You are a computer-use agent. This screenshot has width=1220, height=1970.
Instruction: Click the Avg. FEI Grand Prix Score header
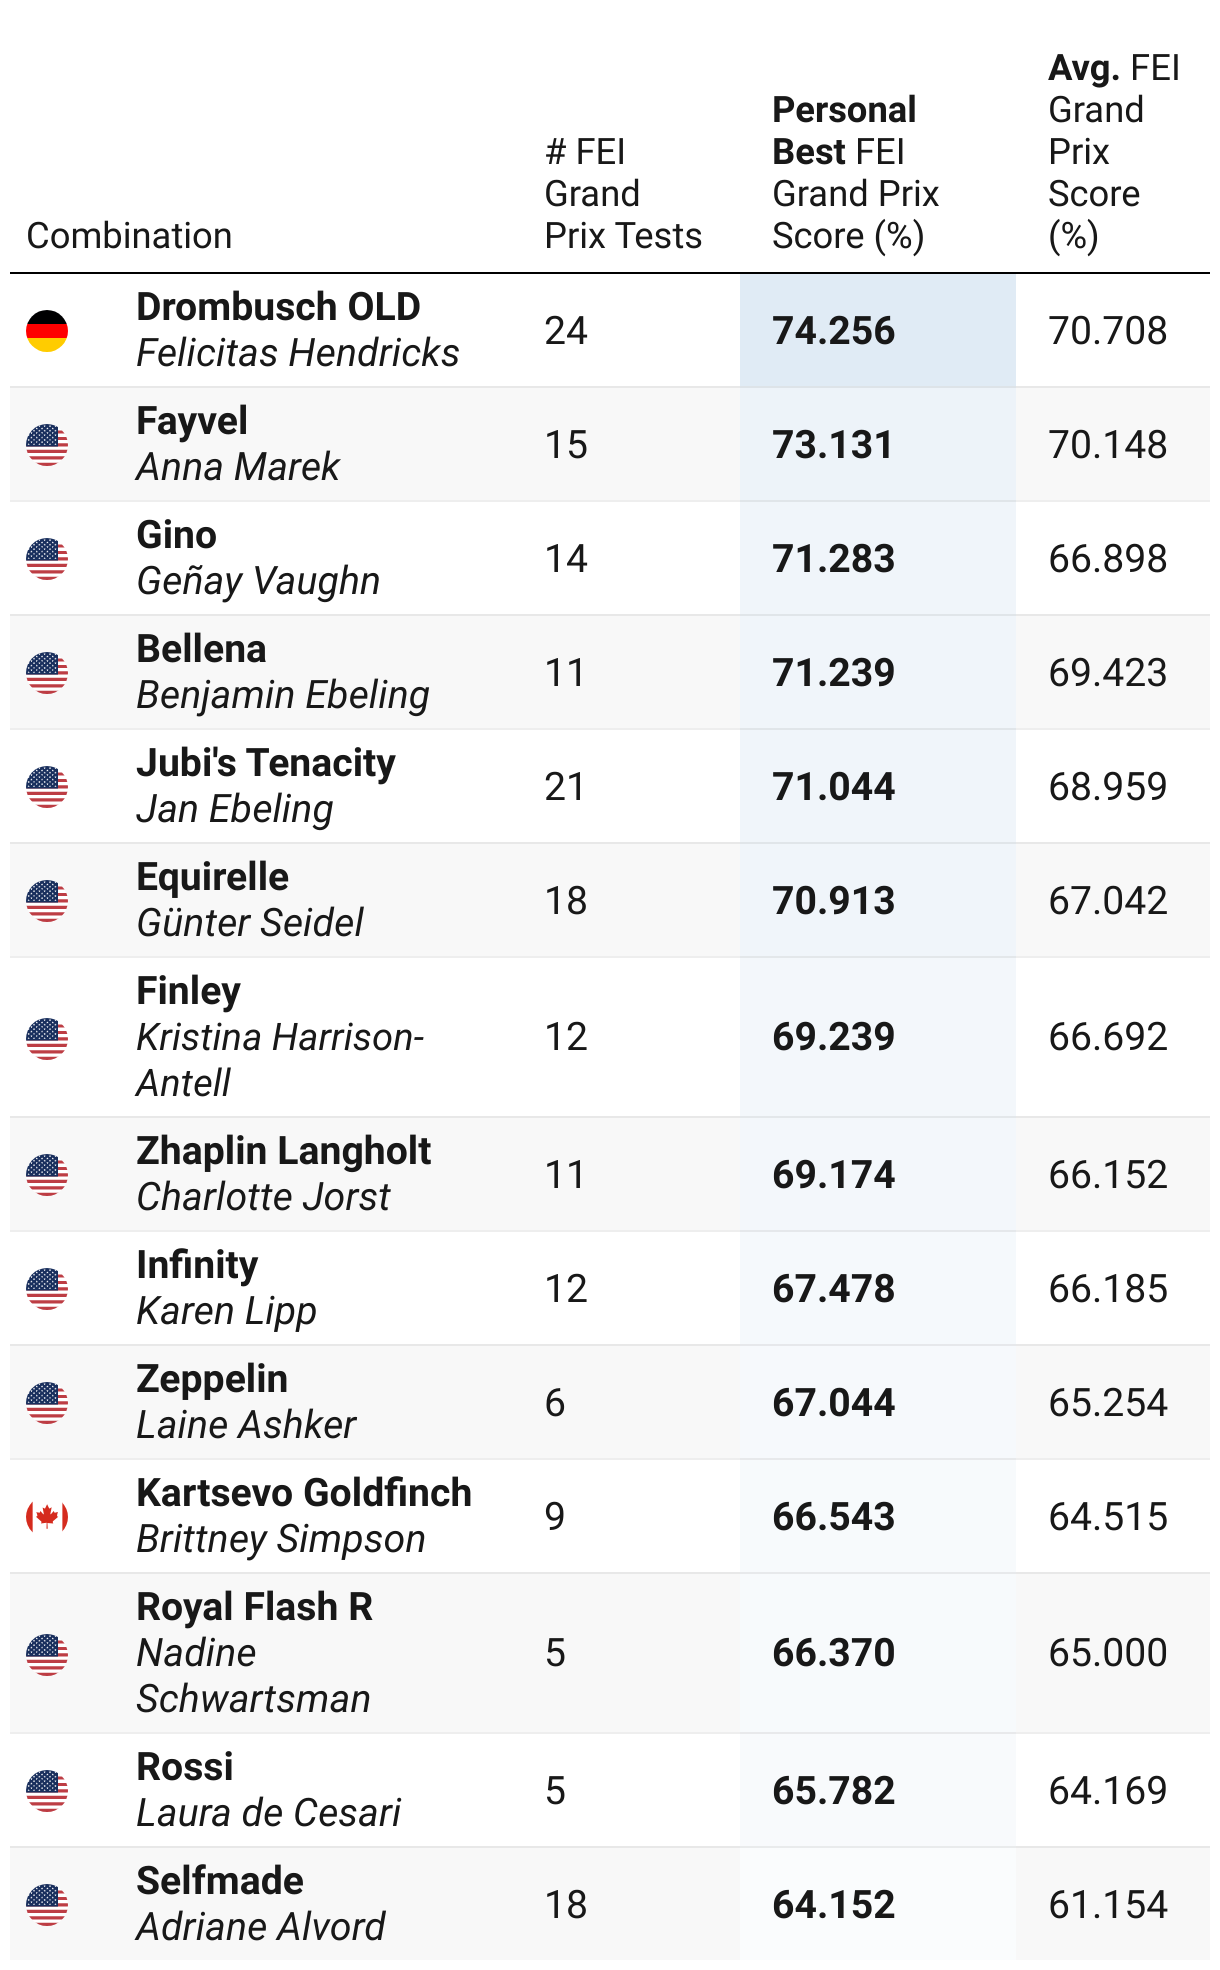point(1112,152)
